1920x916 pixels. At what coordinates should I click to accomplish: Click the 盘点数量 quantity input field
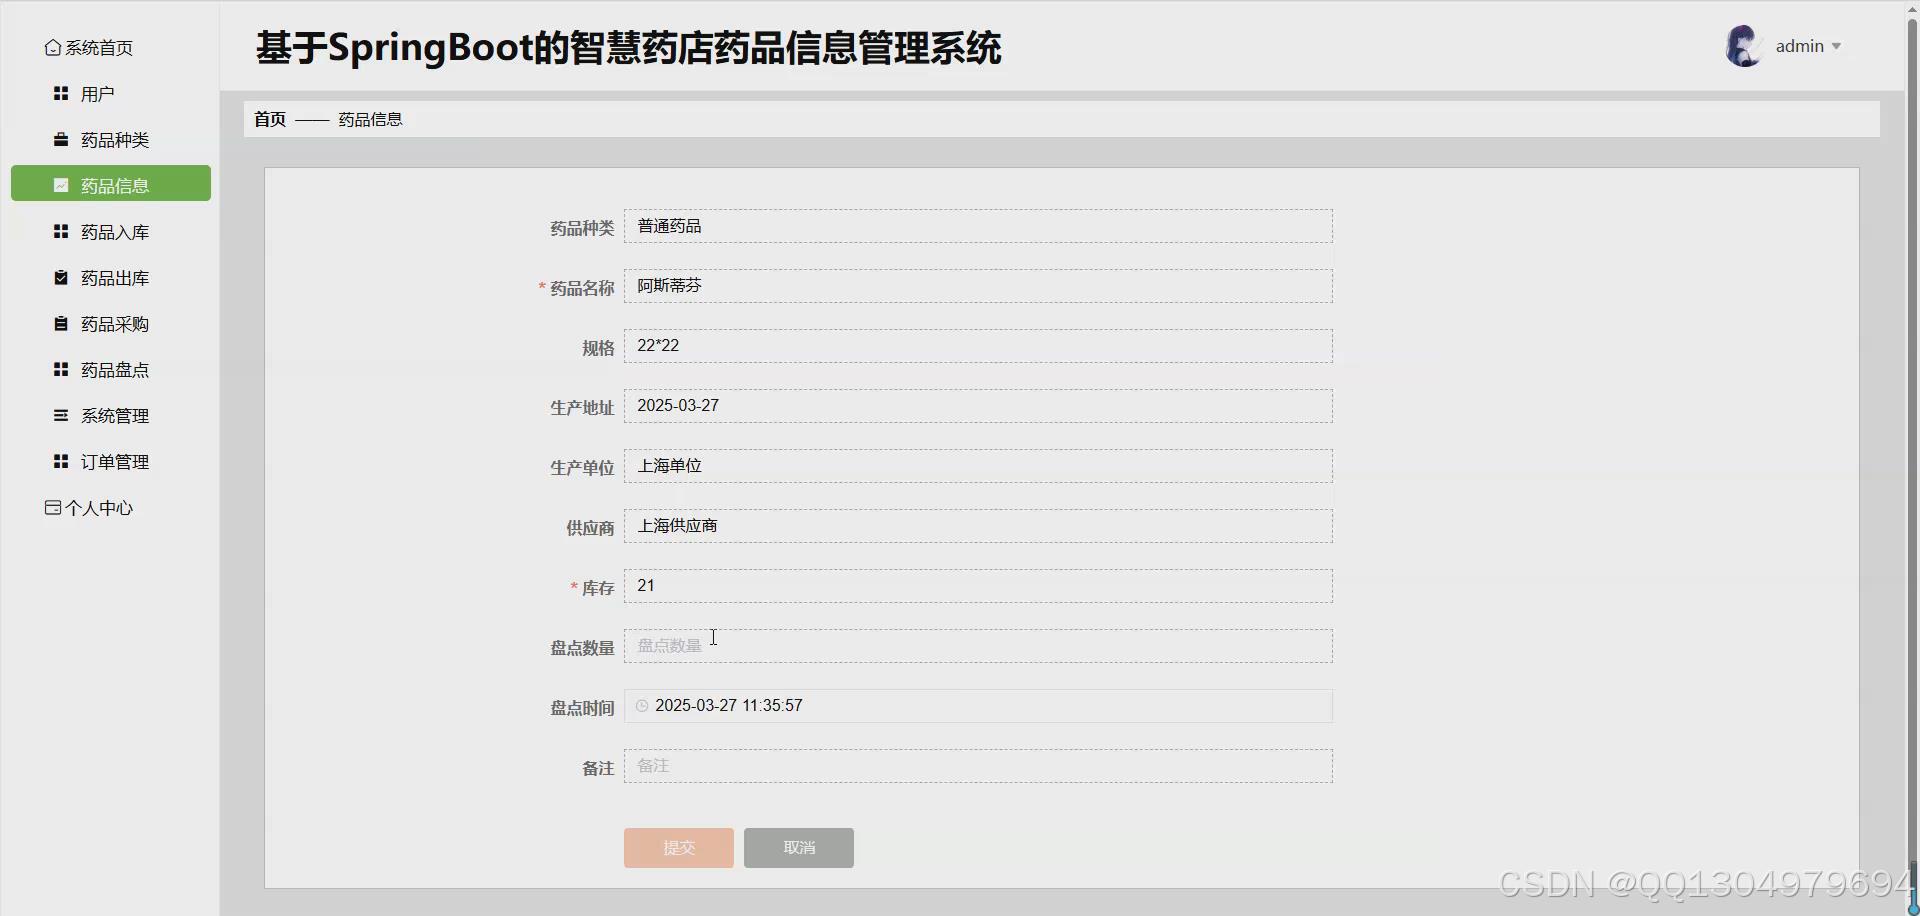point(978,646)
